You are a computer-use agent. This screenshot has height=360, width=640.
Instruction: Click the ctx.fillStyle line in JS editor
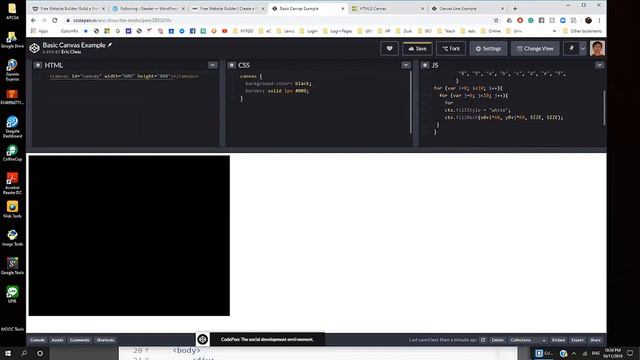(478, 110)
